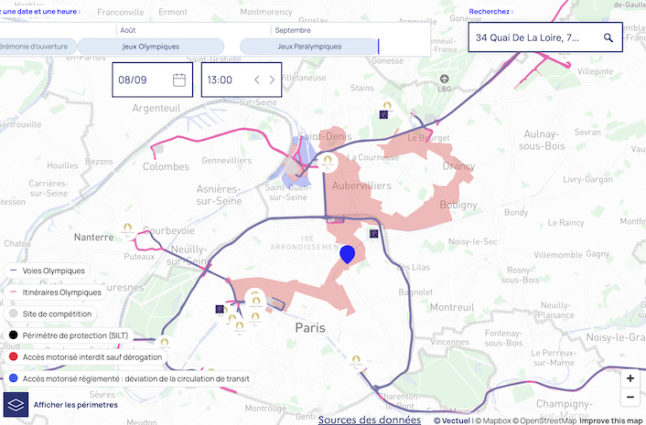The width and height of the screenshot is (646, 425).
Task: Click the red Accès motorisé interdit legend swatch
Action: pyautogui.click(x=12, y=356)
